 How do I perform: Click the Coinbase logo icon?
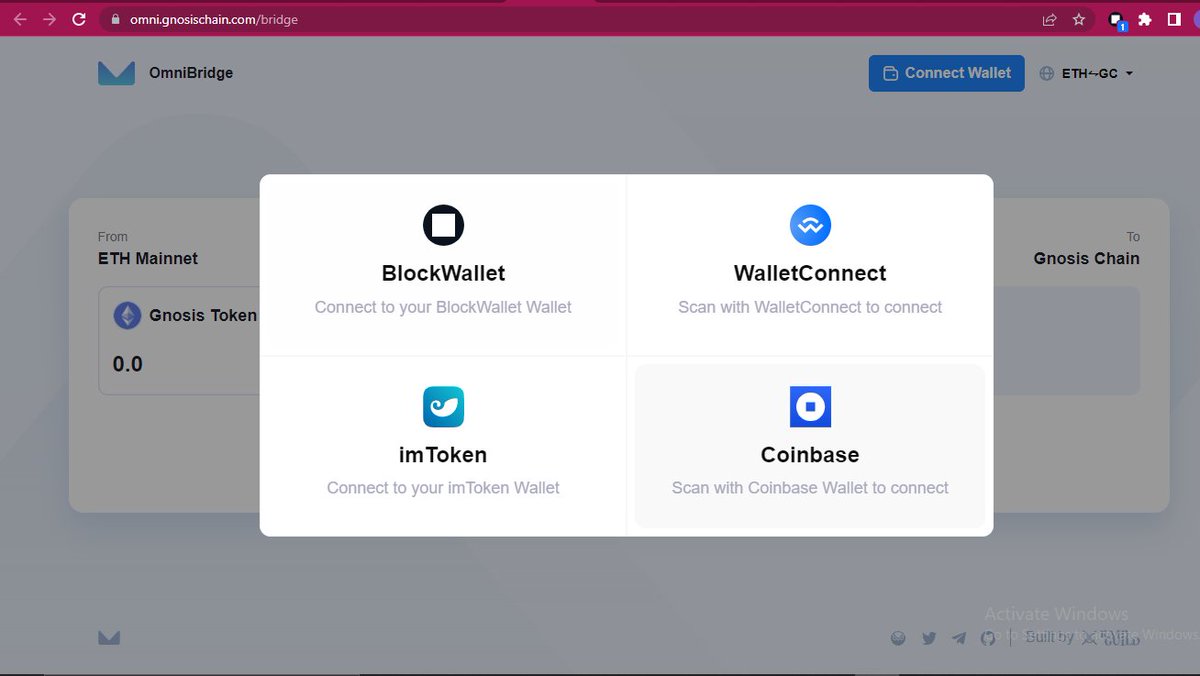coord(810,406)
